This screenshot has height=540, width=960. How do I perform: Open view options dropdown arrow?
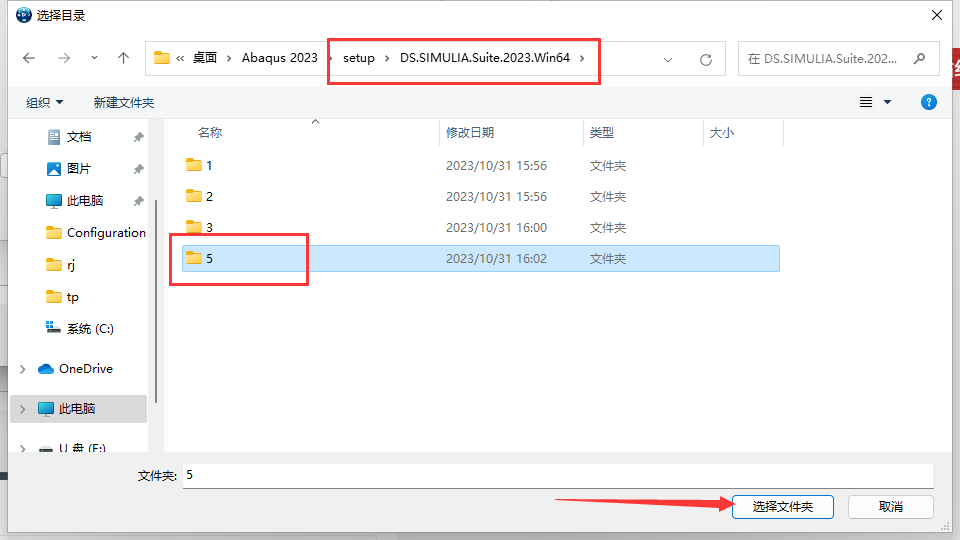tap(887, 102)
